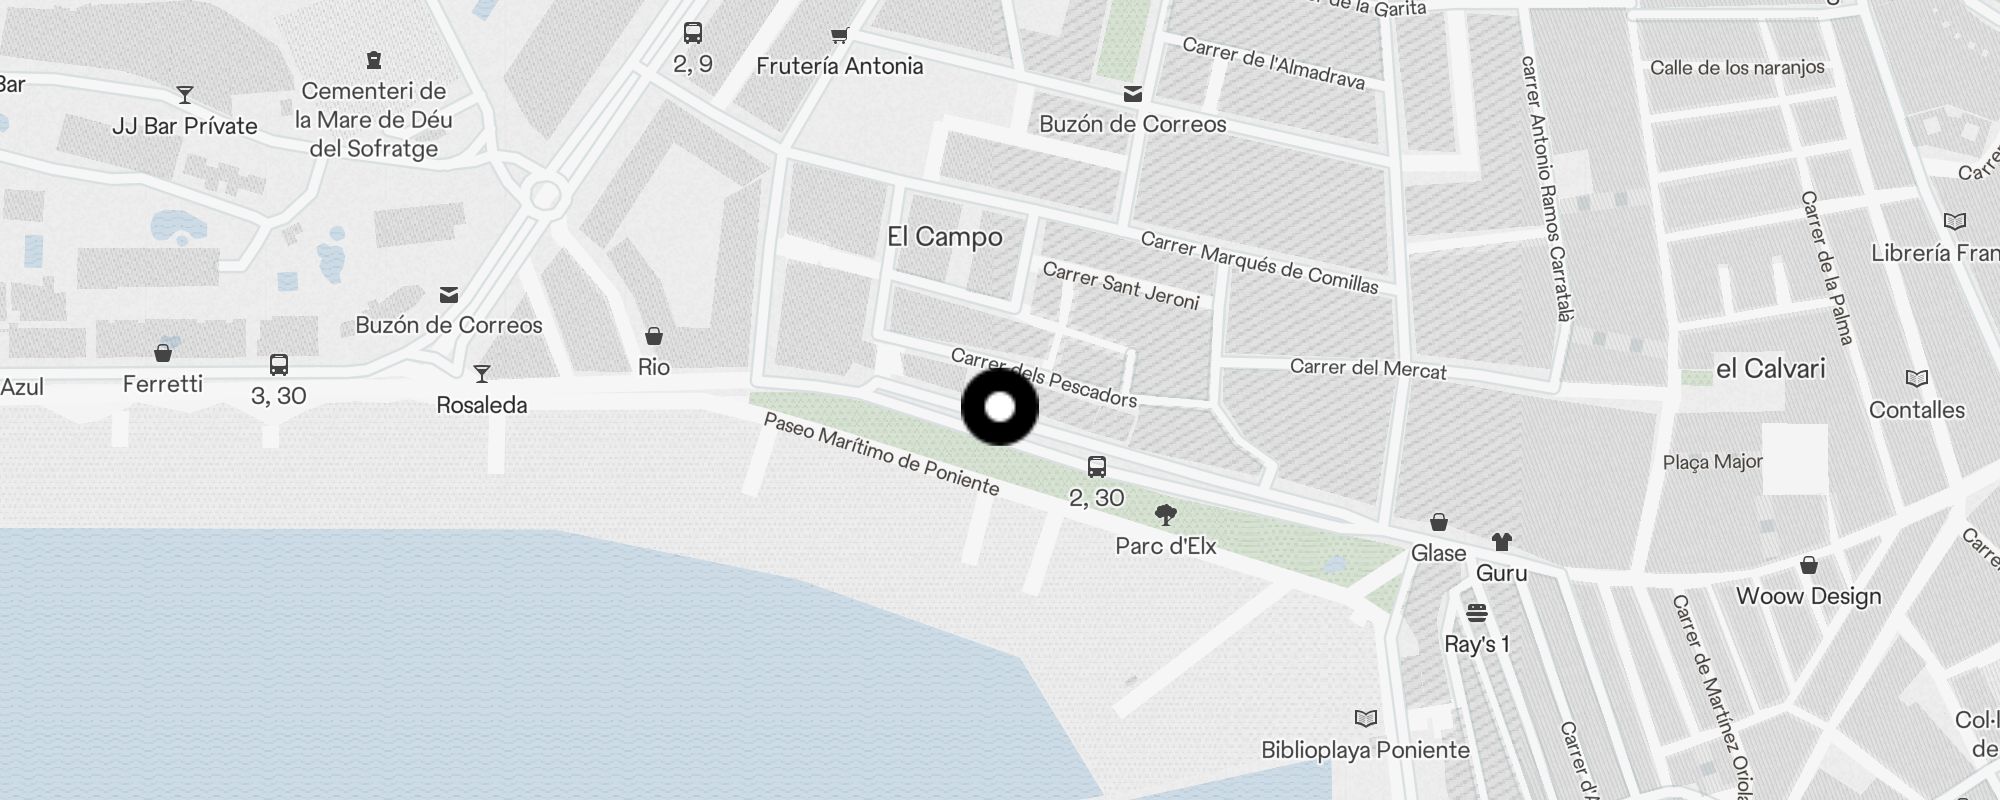Screen dimensions: 2000x800
Task: Select the bus stop icon labeled 2, 9
Action: pos(693,33)
